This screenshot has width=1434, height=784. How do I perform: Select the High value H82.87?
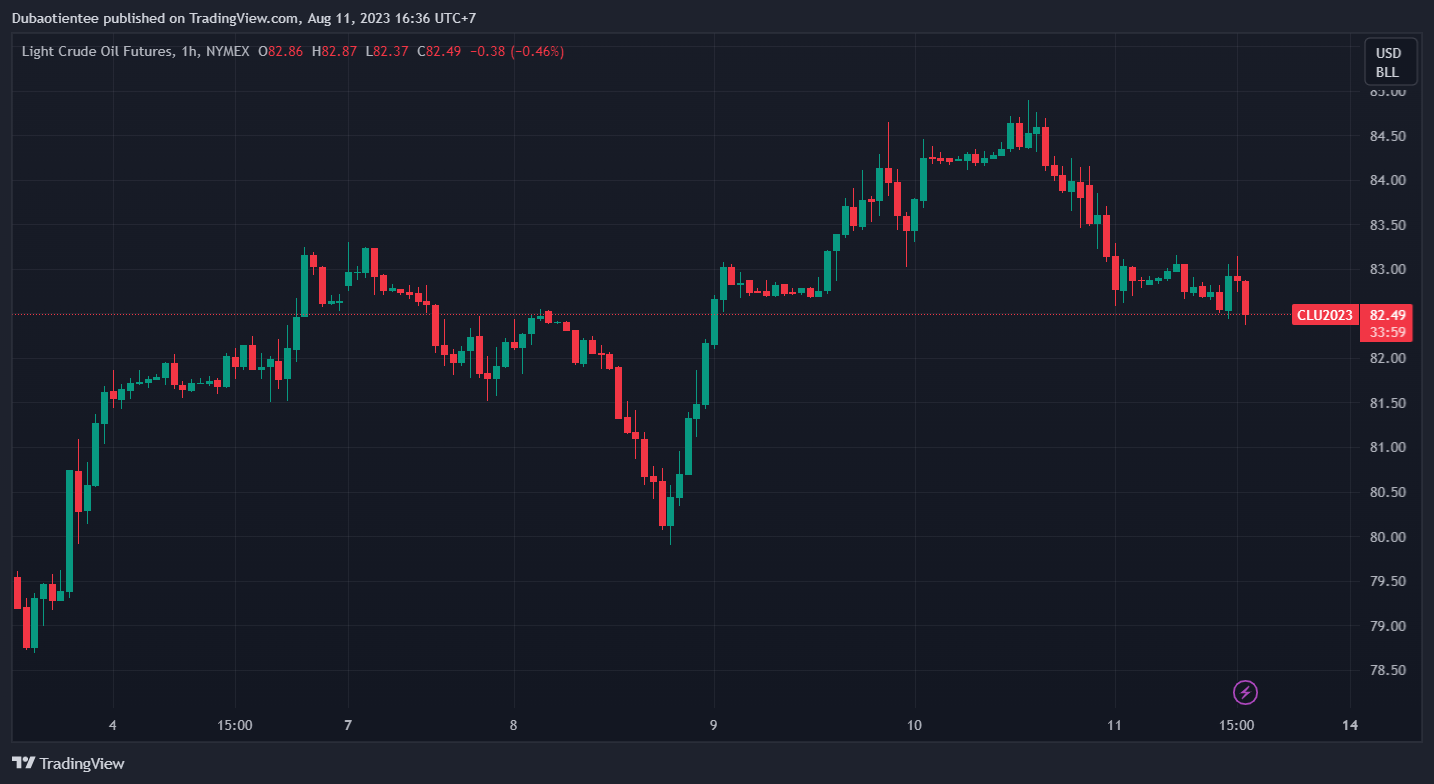click(334, 51)
